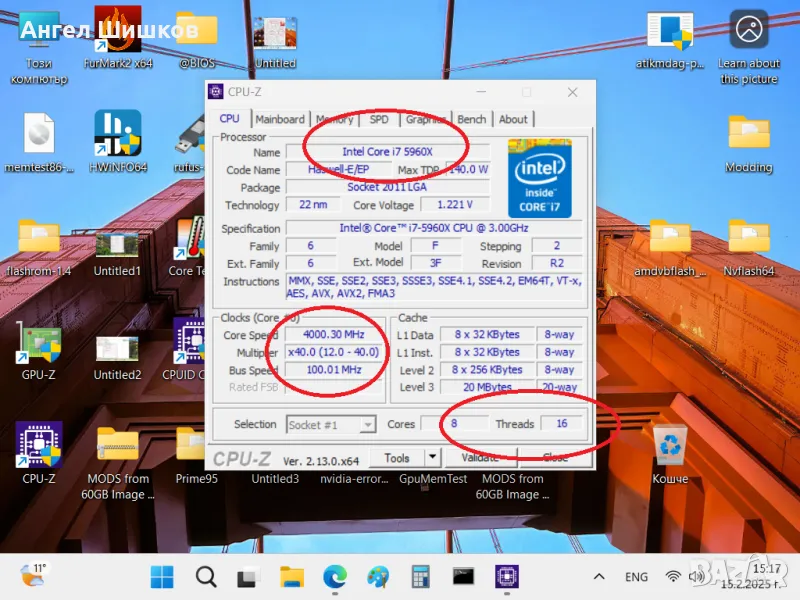The height and width of the screenshot is (600, 800).
Task: Open Microsoft Edge from the taskbar
Action: [335, 577]
